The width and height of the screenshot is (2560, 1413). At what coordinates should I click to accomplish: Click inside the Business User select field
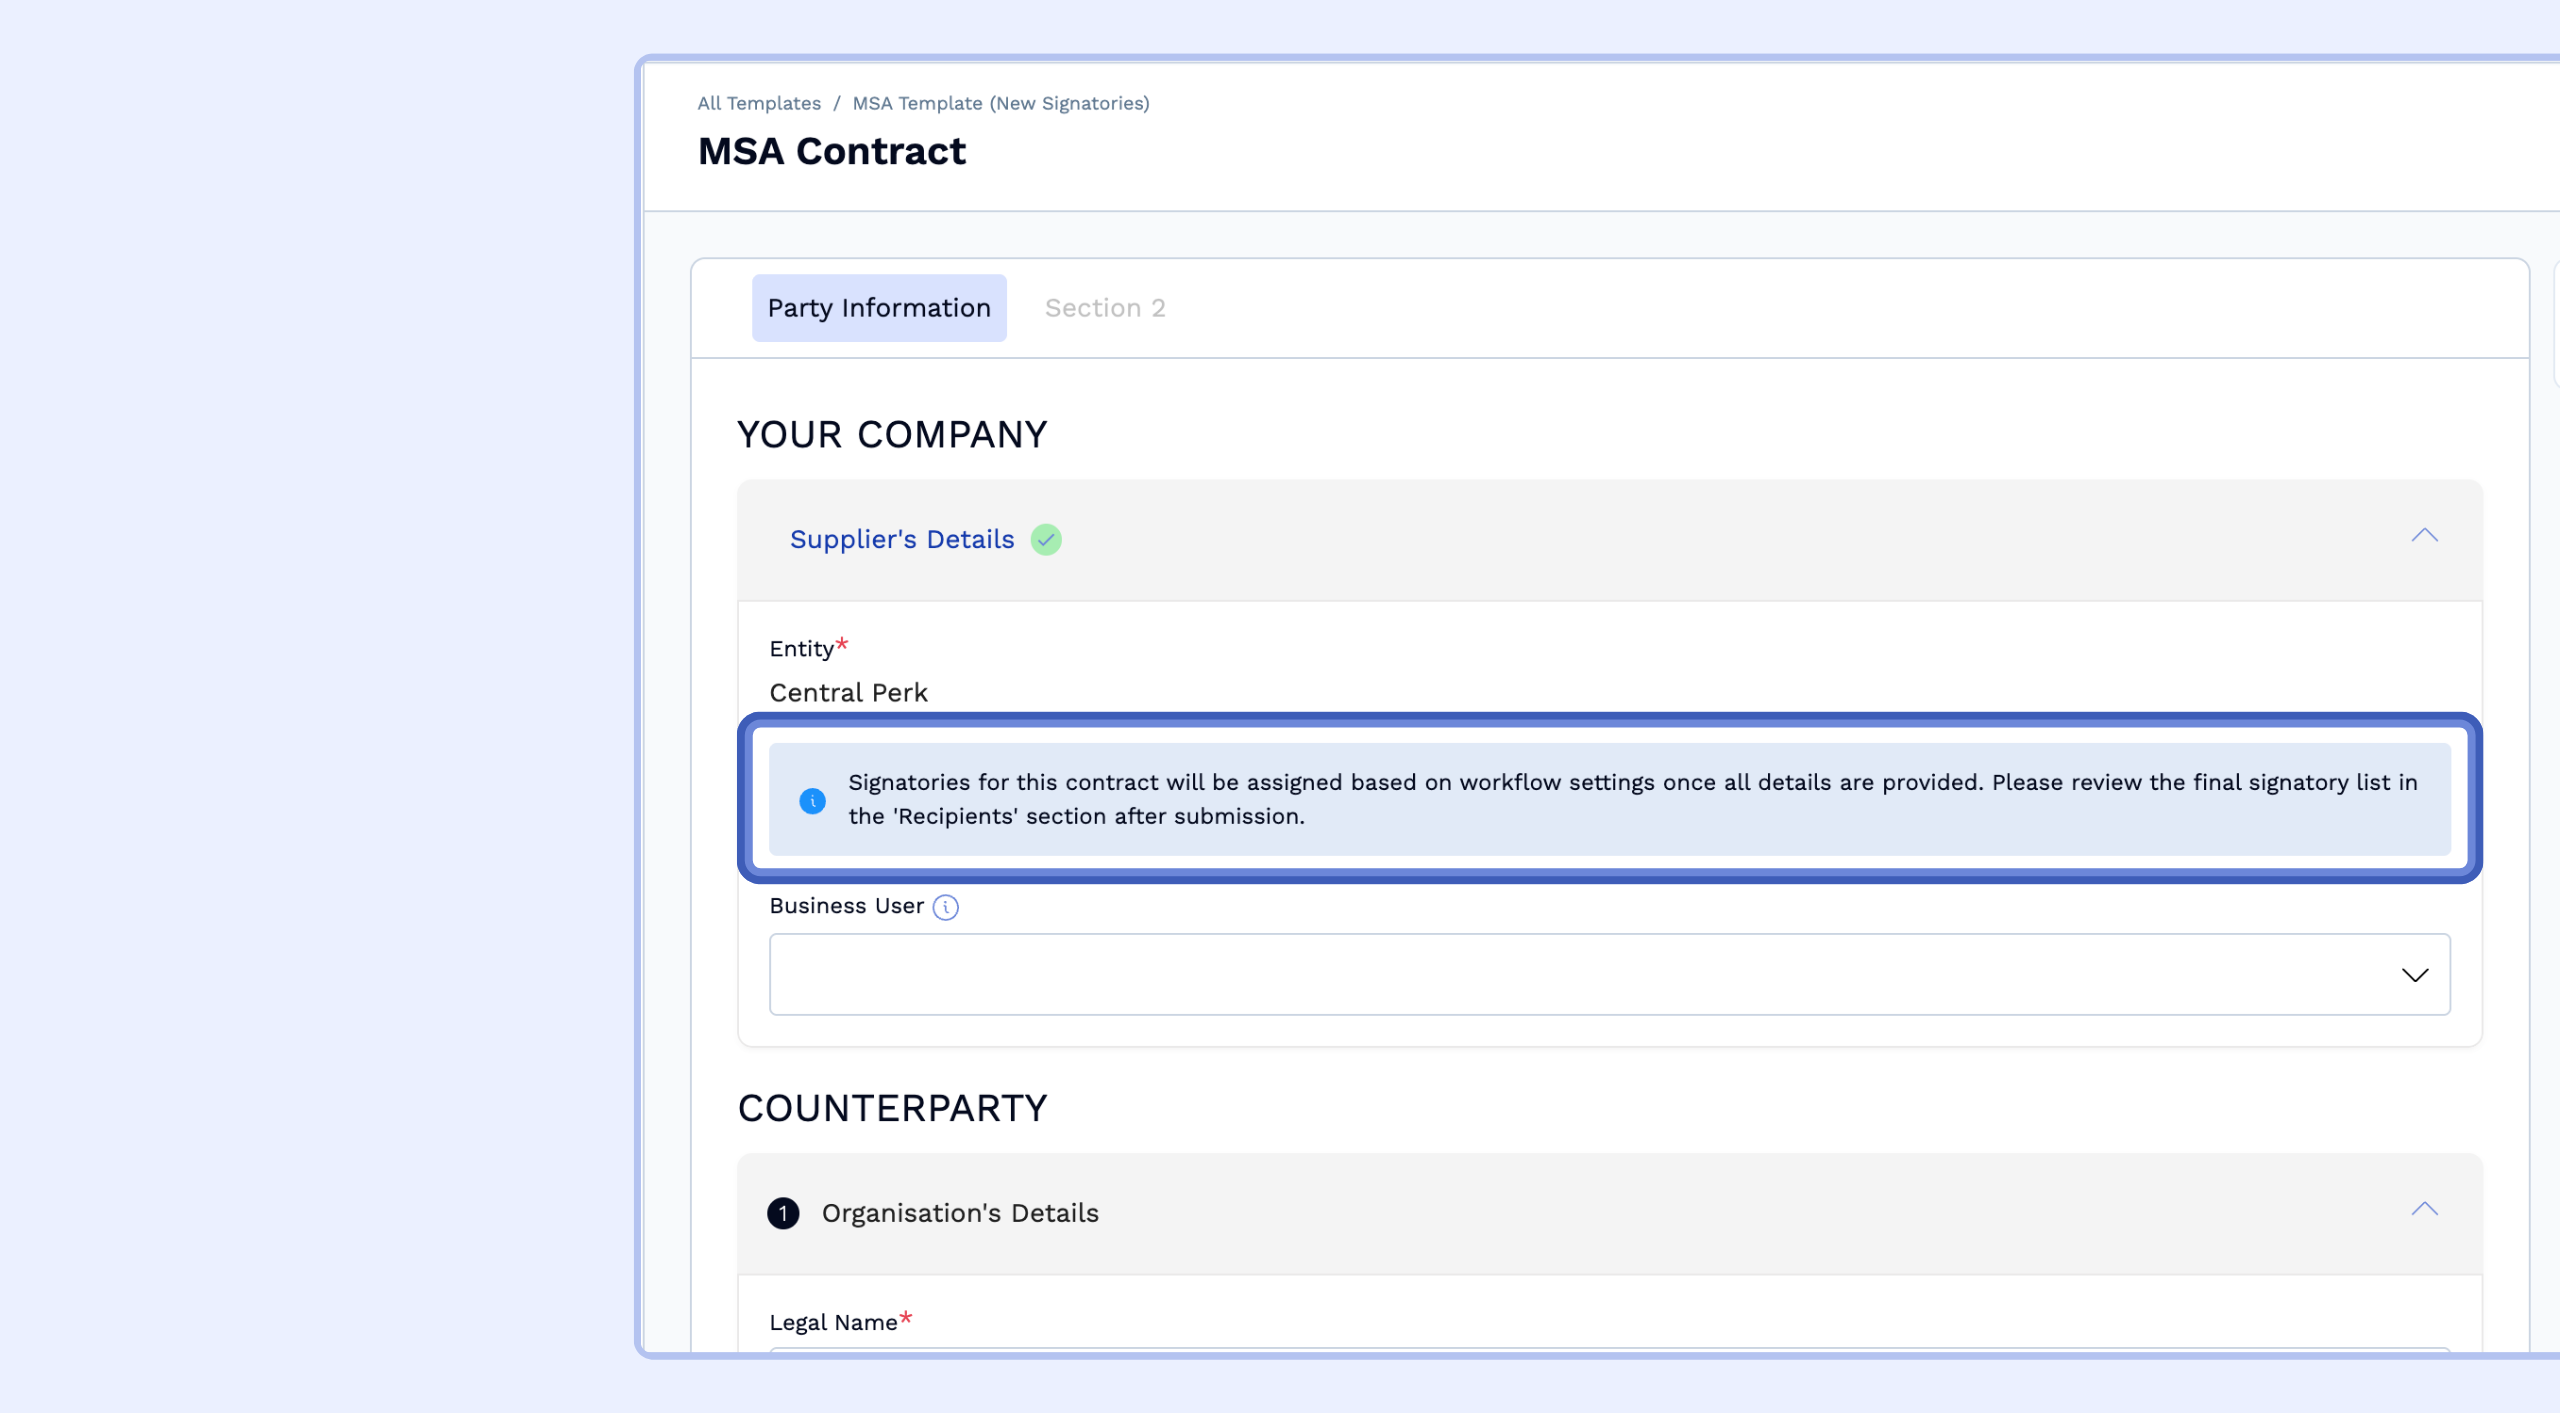[1580, 975]
